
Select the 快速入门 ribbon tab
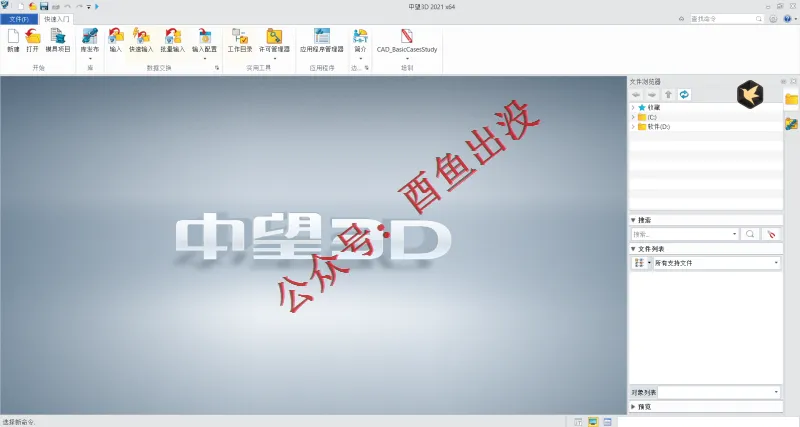coord(57,19)
